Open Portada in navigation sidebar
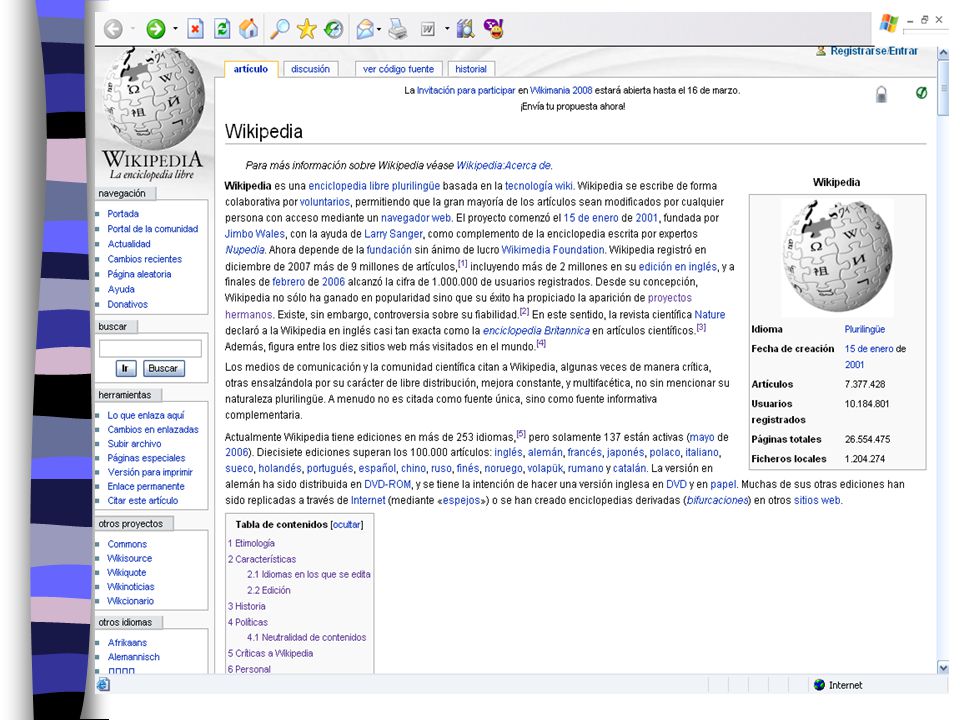960x720 pixels. (x=123, y=214)
